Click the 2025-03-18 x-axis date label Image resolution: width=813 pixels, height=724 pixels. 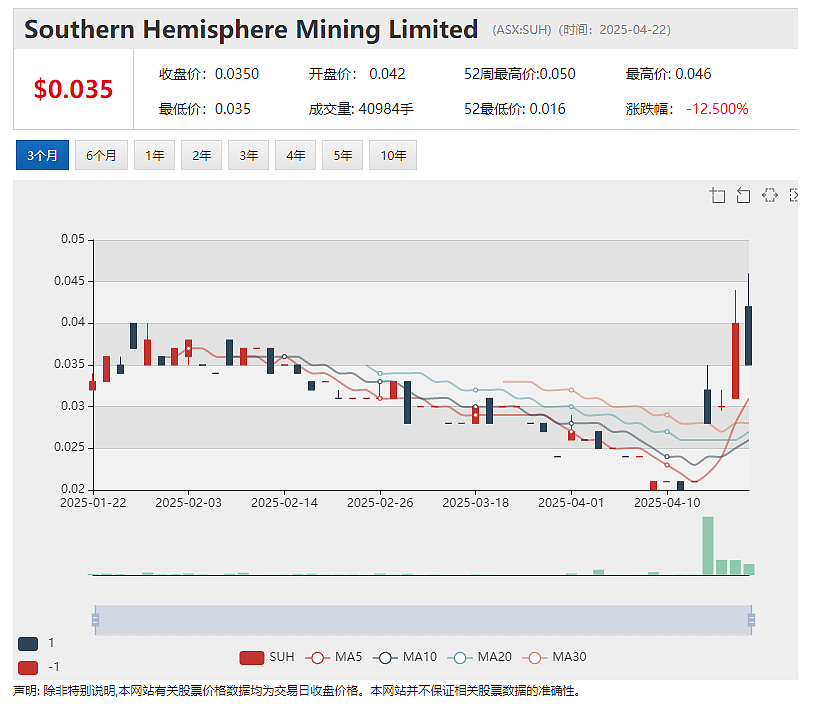tap(475, 503)
